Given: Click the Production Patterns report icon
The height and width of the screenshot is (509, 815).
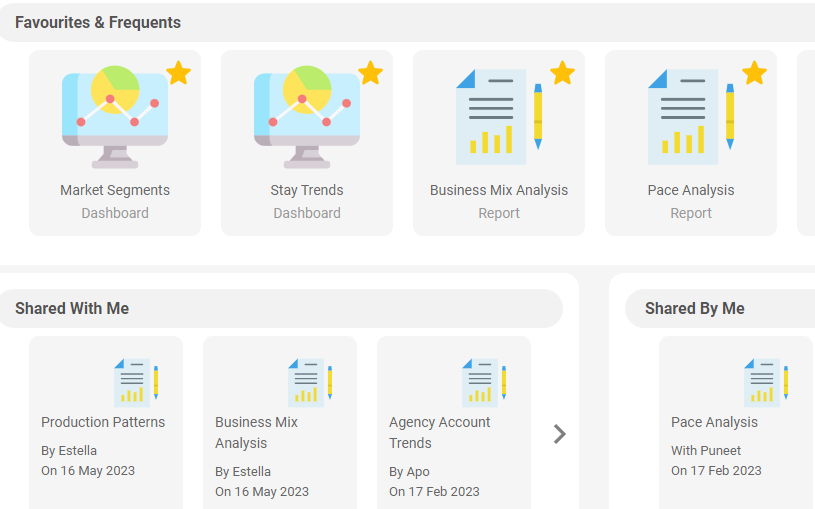Looking at the screenshot, I should point(136,381).
